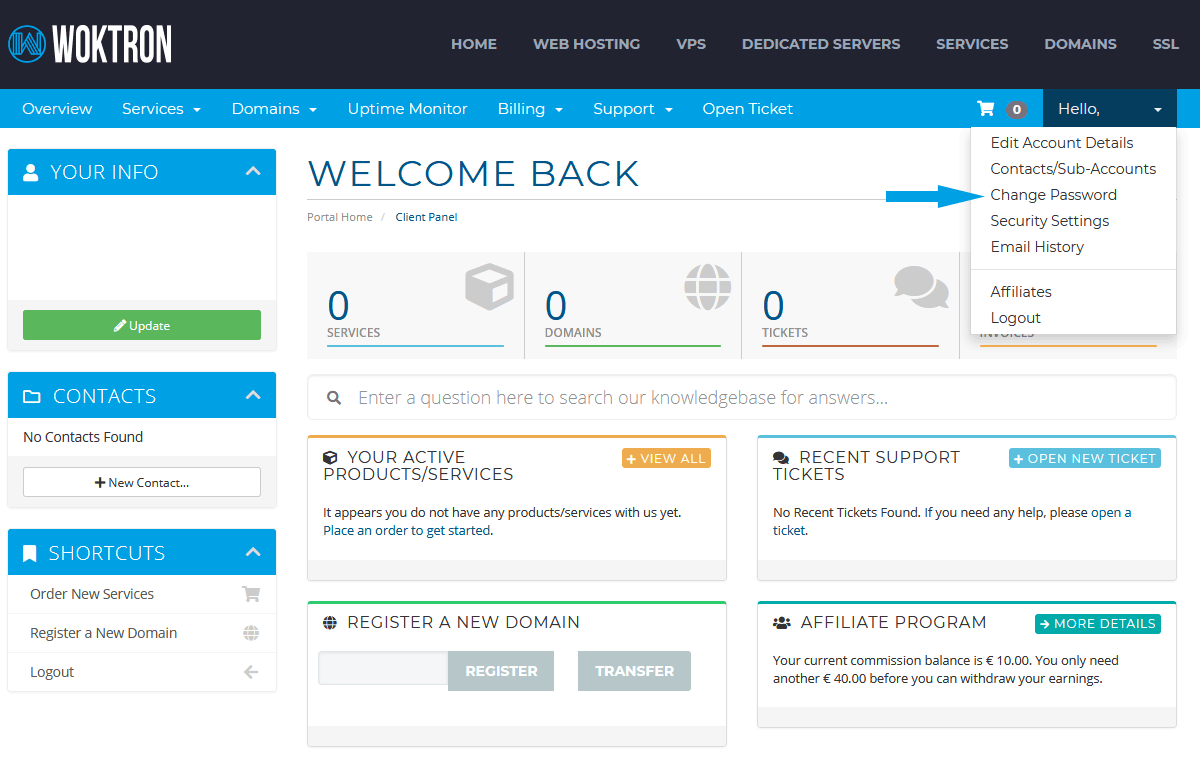Click the Open New Ticket button
Viewport: 1200px width, 762px height.
(x=1085, y=458)
